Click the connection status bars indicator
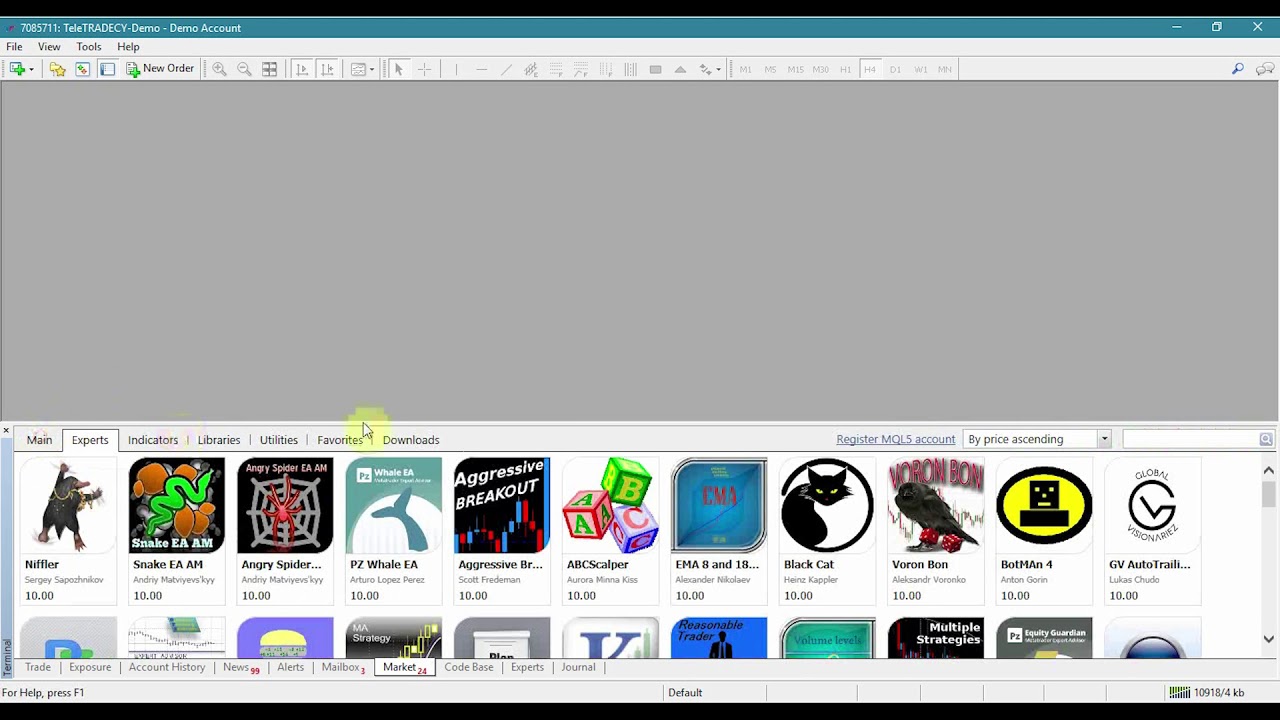Image resolution: width=1280 pixels, height=720 pixels. tap(1179, 692)
